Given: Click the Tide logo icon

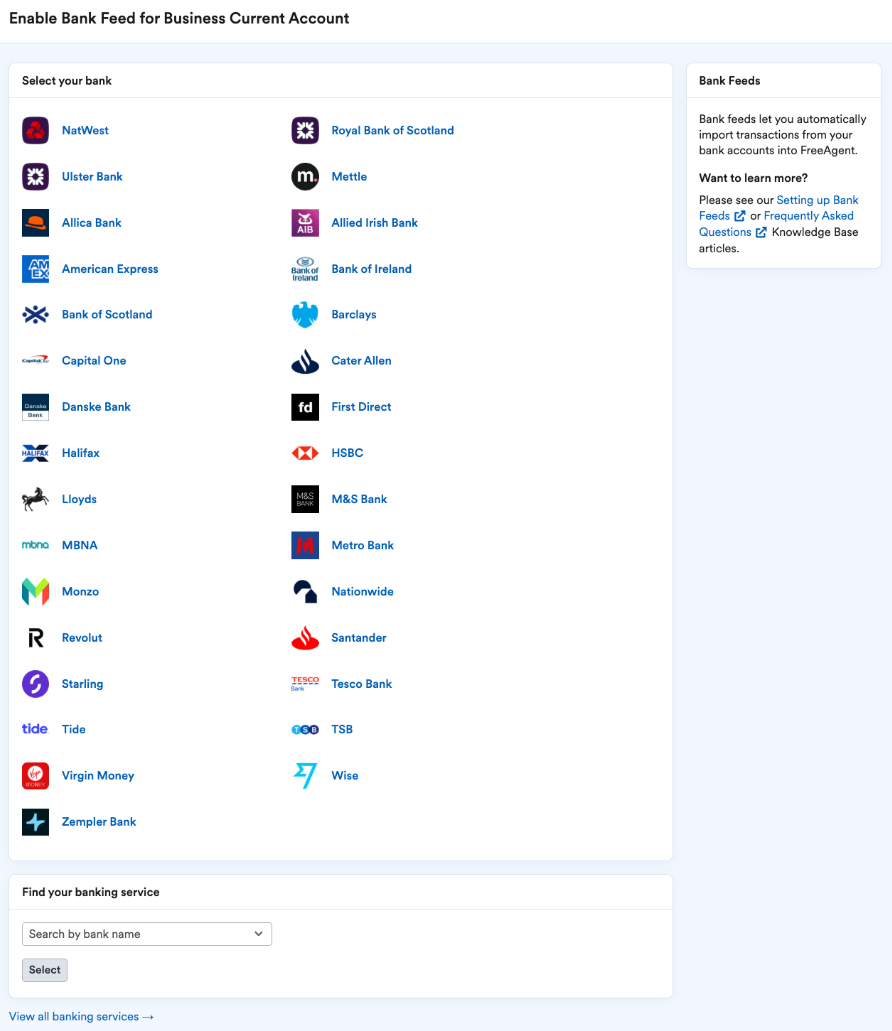Looking at the screenshot, I should pyautogui.click(x=35, y=729).
